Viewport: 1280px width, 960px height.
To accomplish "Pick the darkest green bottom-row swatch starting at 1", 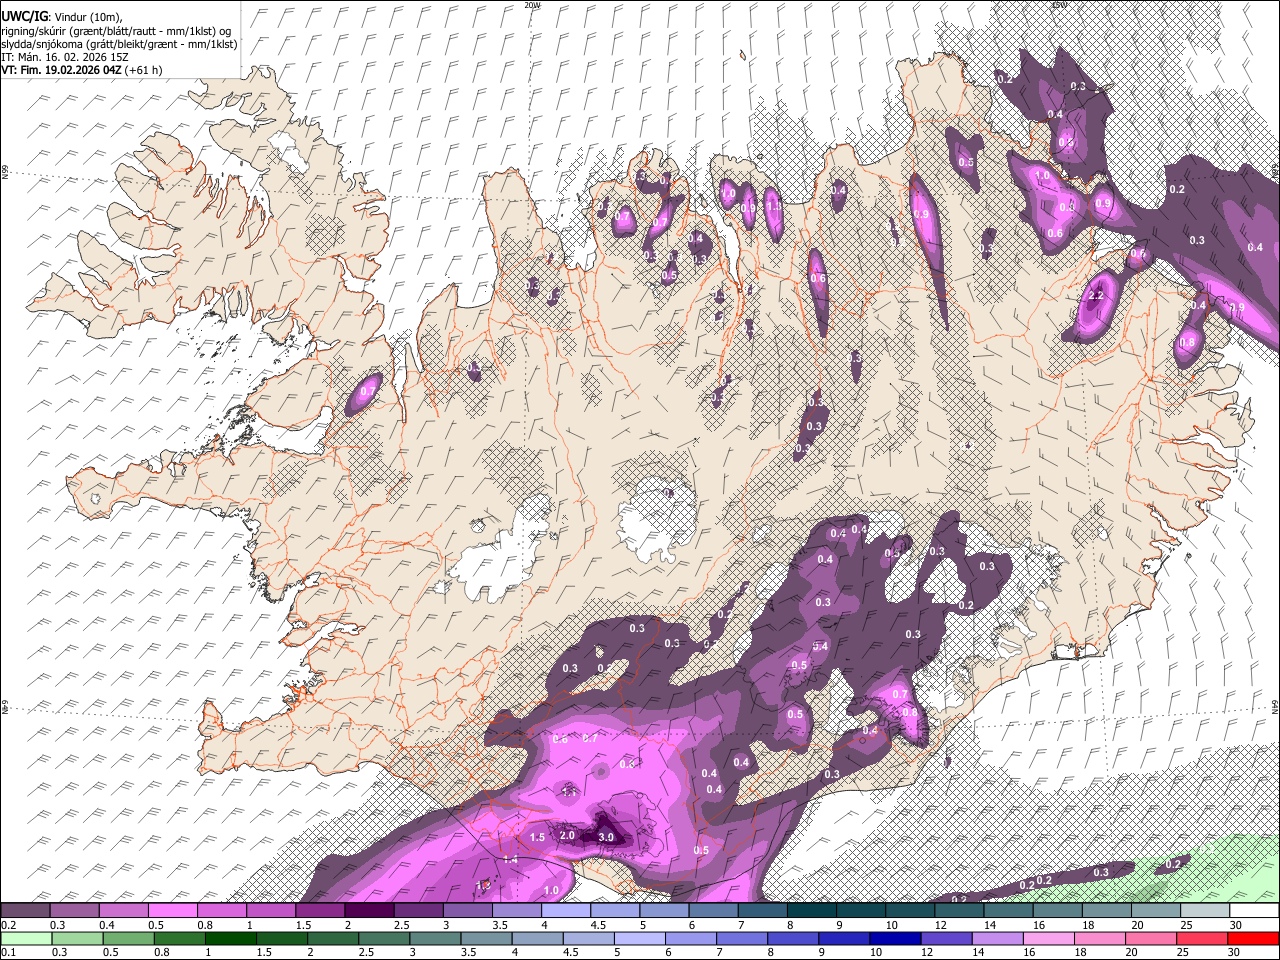I will pos(230,938).
